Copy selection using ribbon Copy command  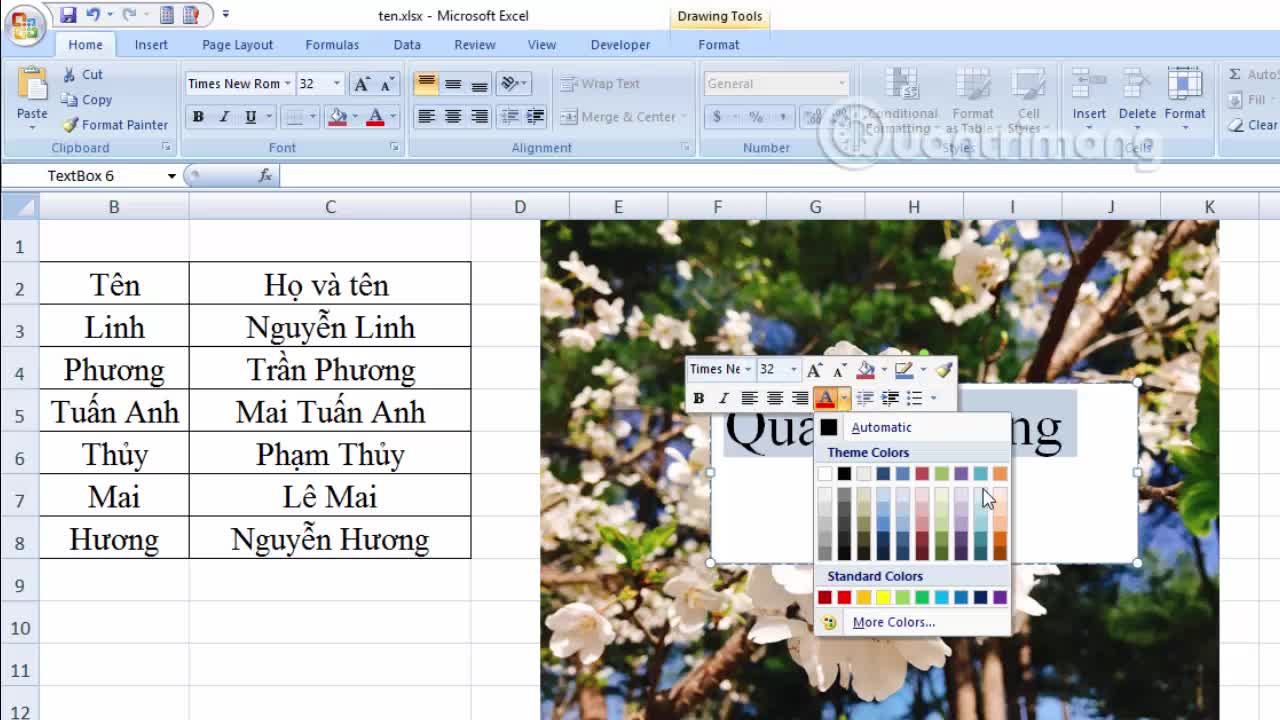coord(86,99)
